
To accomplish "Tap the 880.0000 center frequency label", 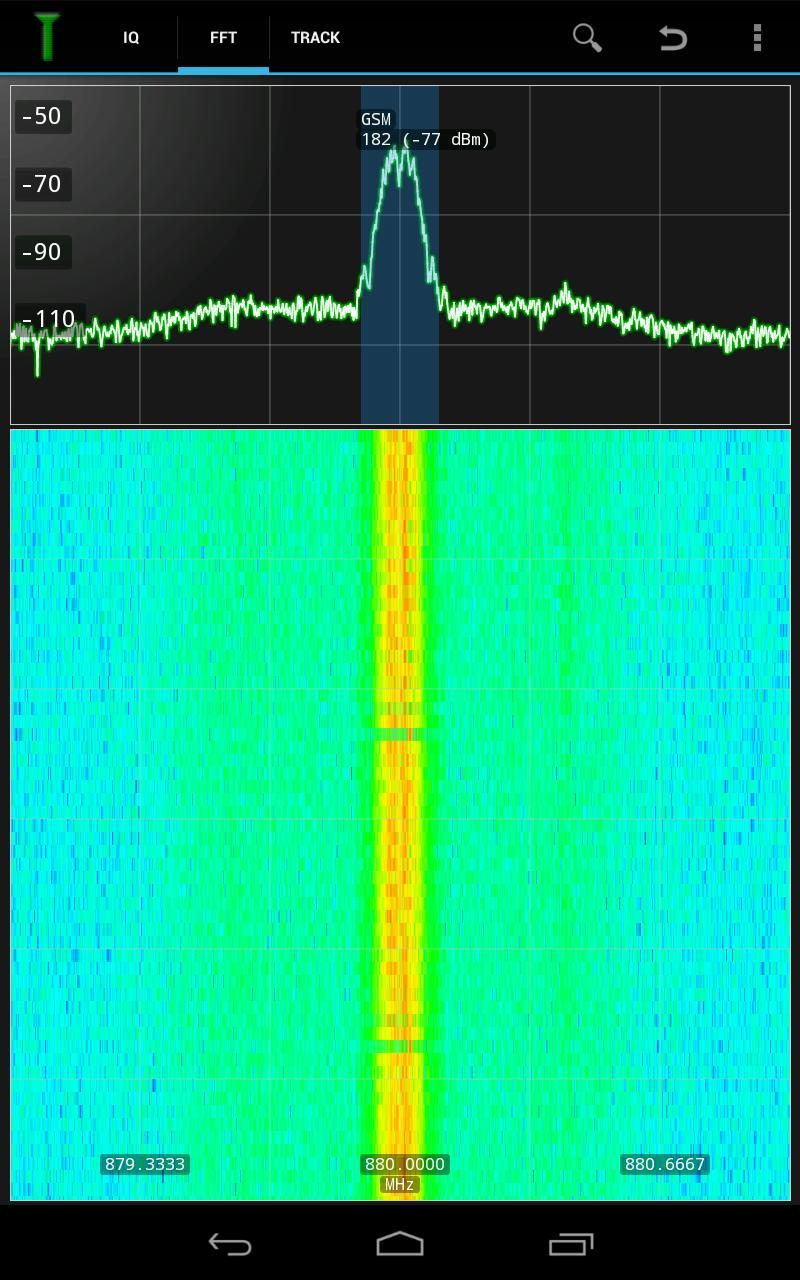I will point(404,1164).
